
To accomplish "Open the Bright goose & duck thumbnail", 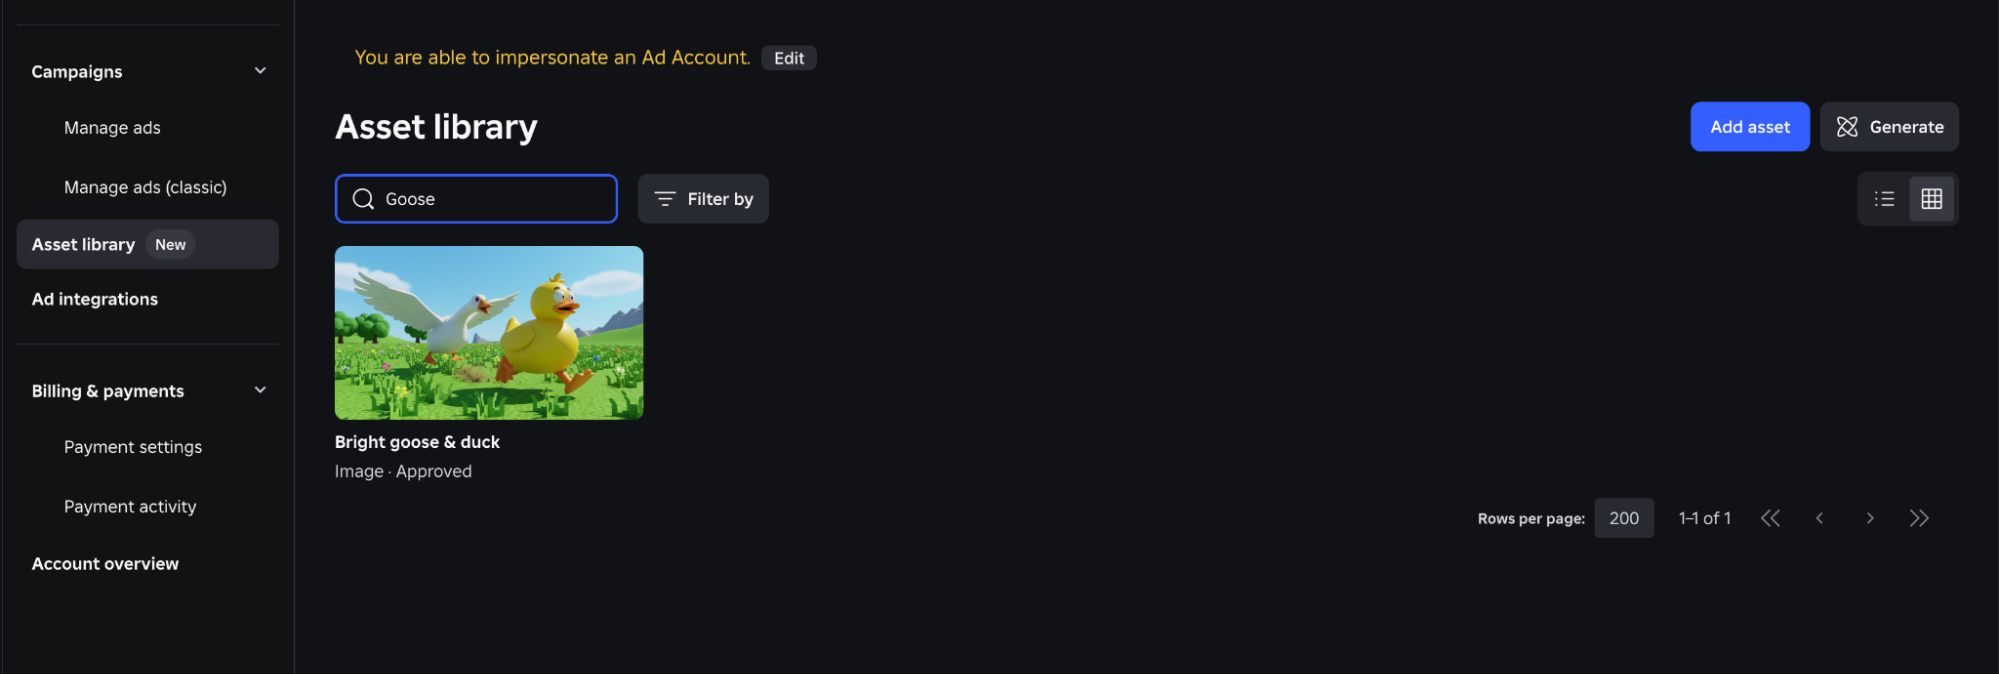I will coord(489,333).
